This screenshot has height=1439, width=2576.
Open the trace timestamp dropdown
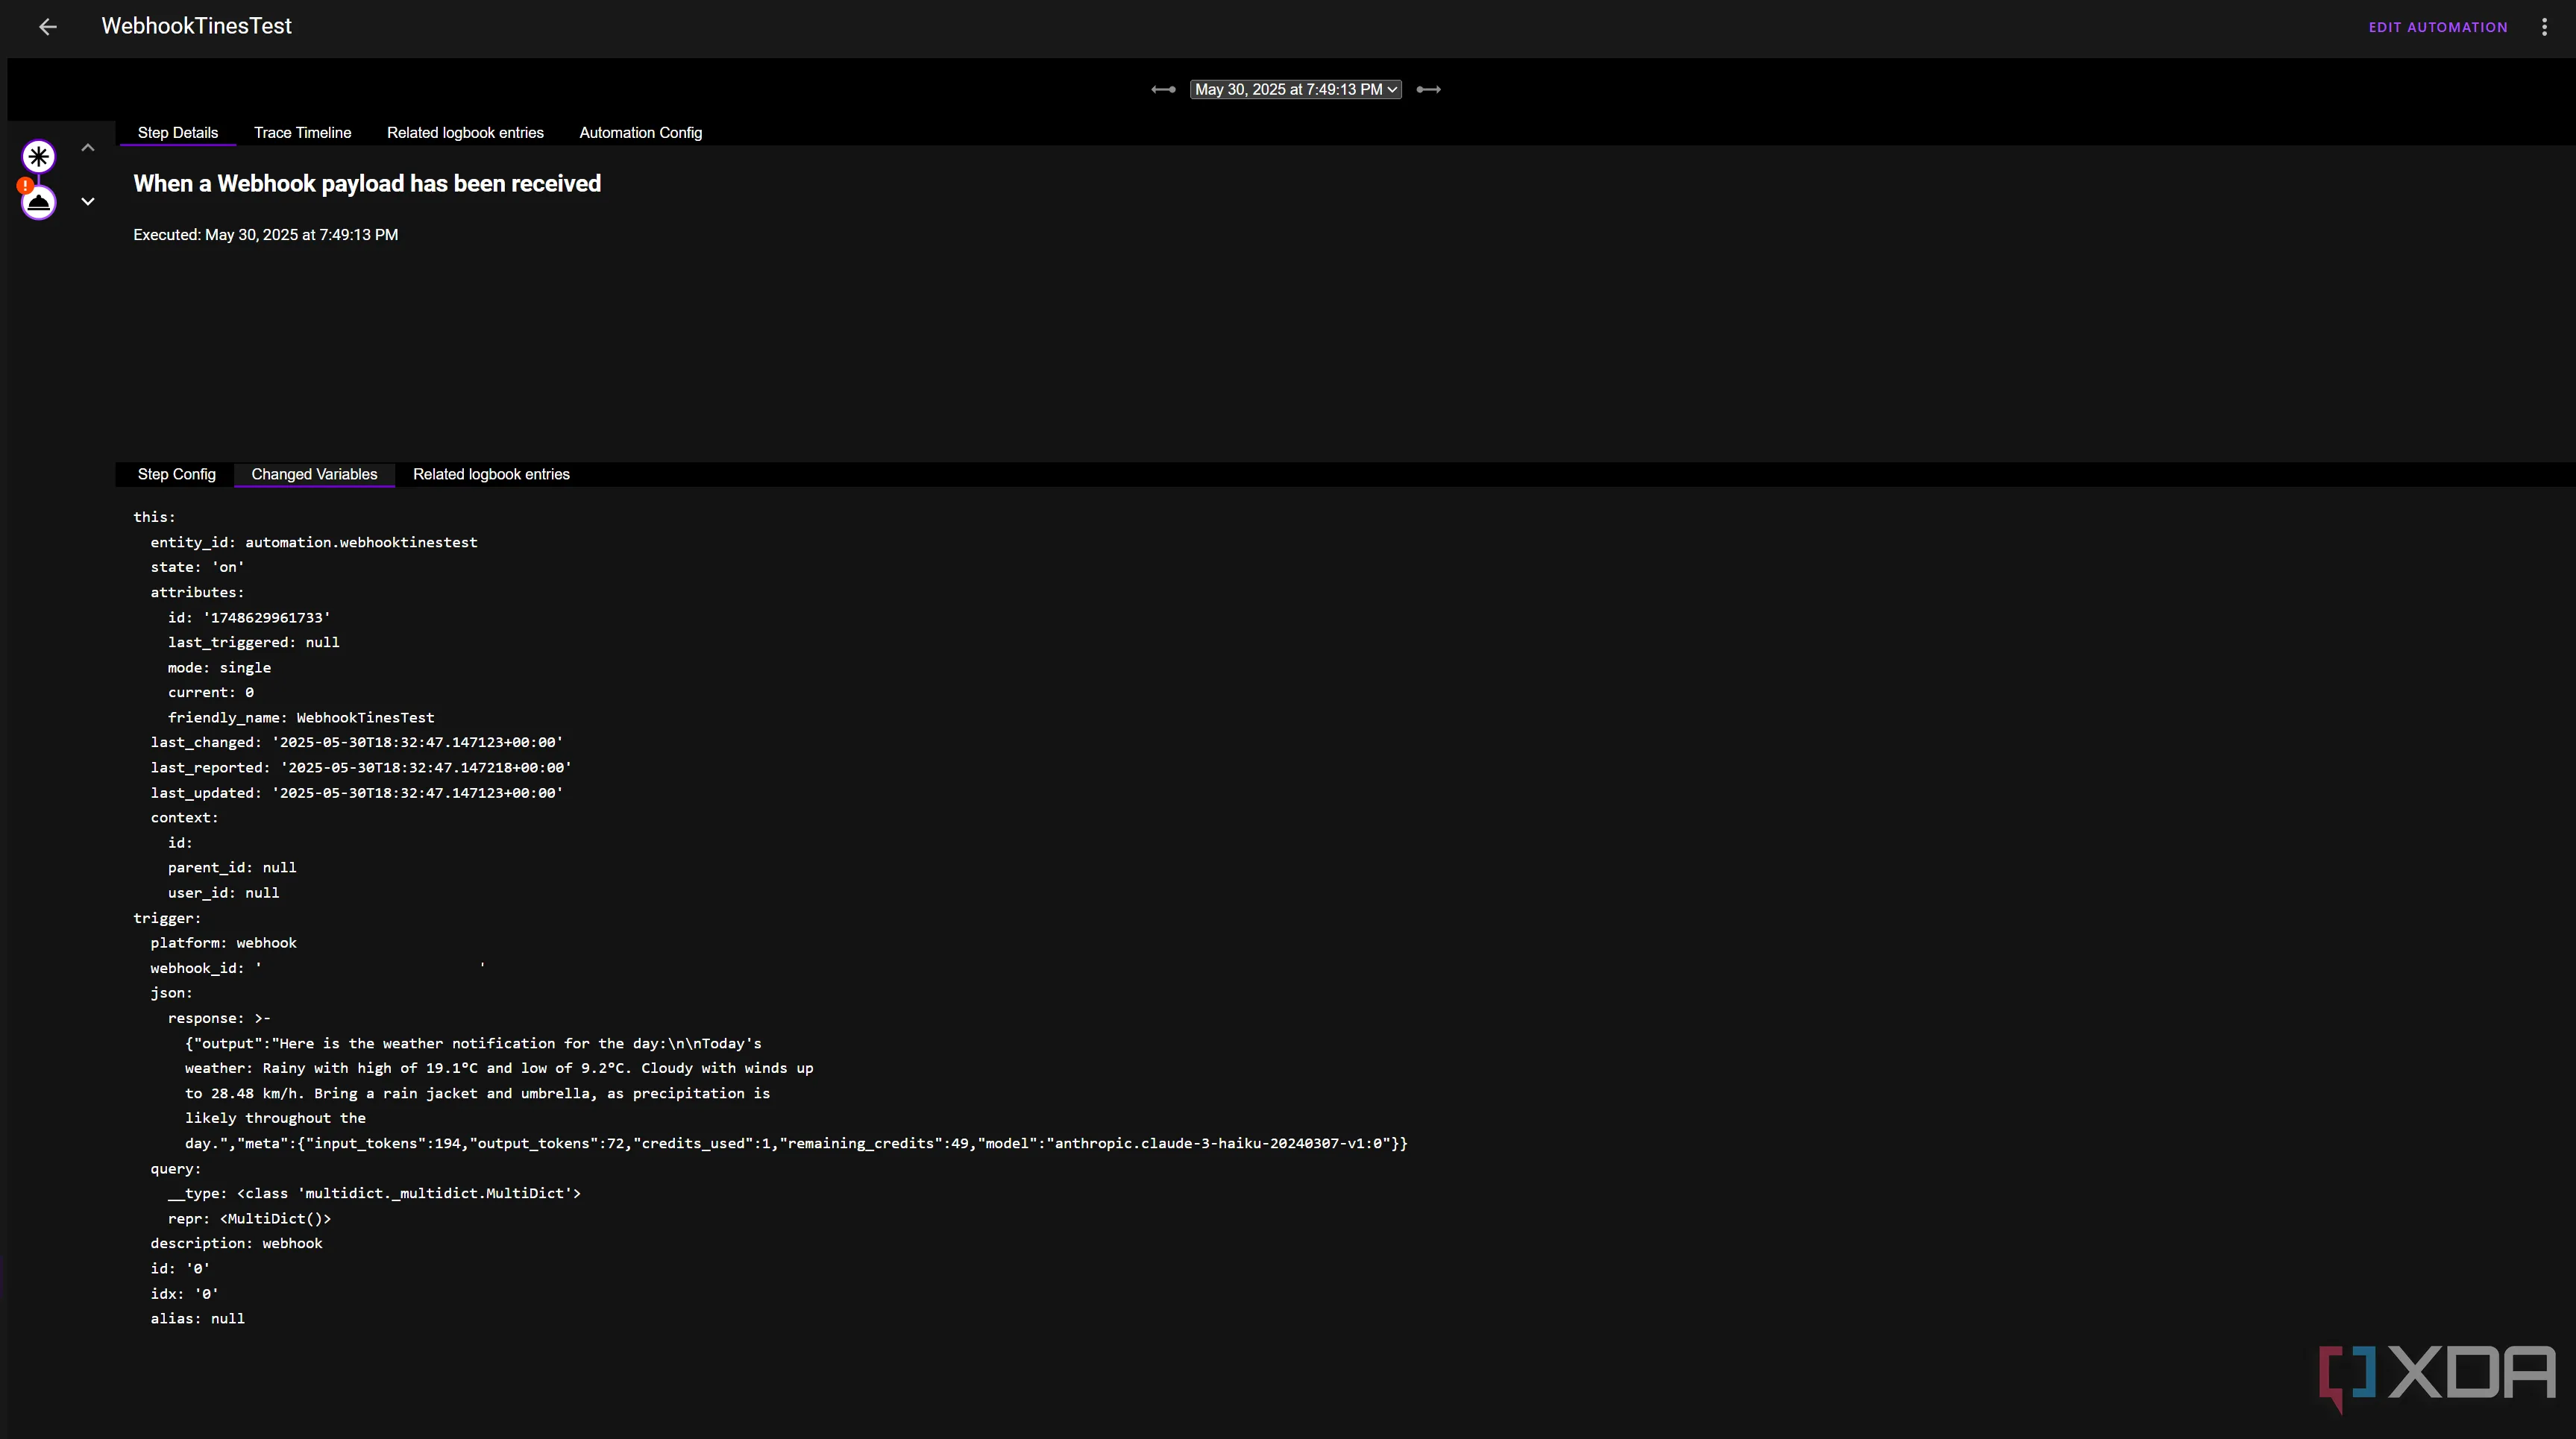coord(1295,90)
